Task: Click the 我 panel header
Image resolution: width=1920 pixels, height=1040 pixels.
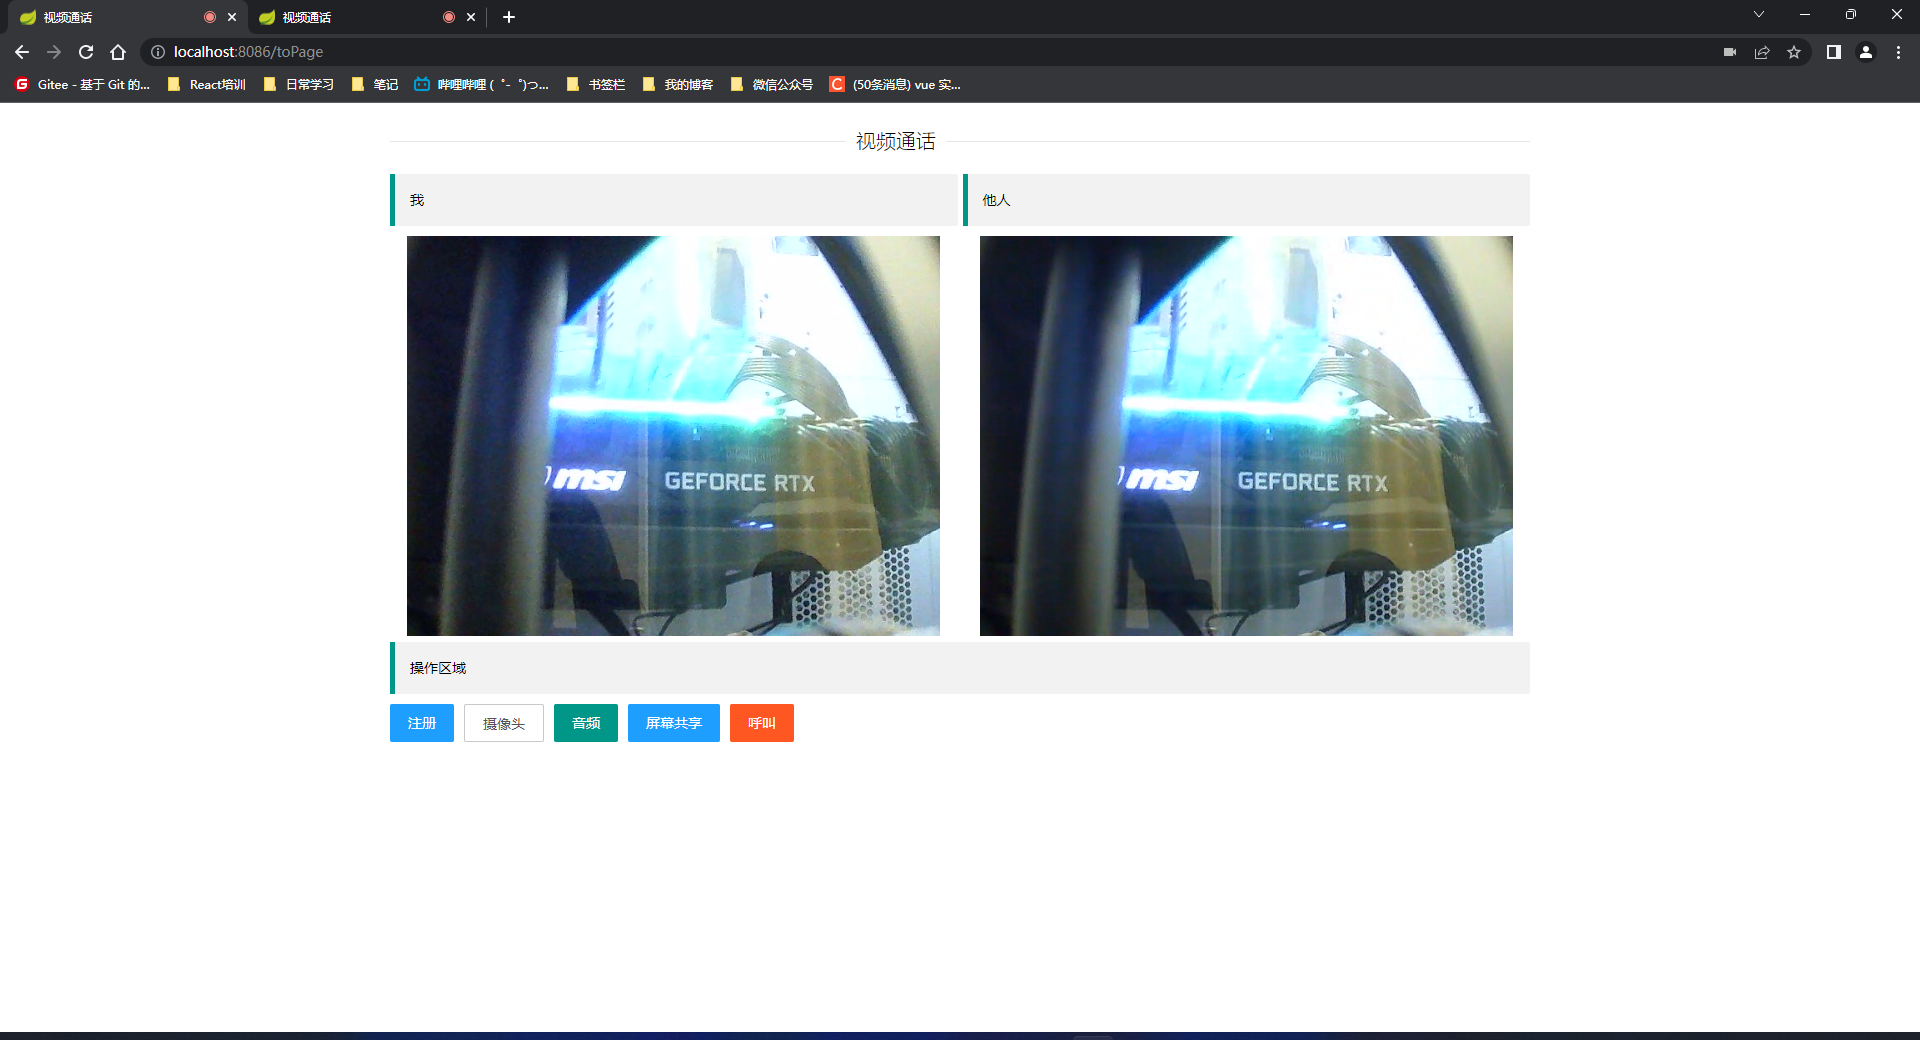Action: (673, 200)
